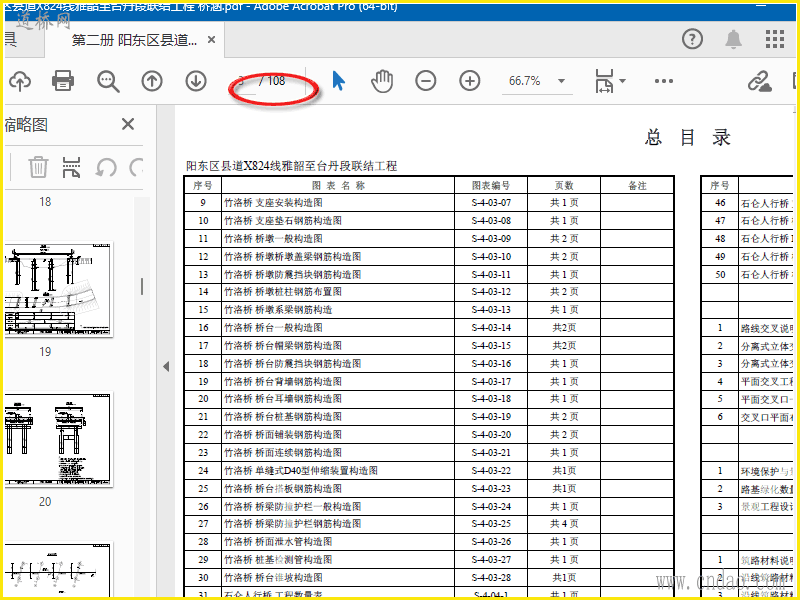Click the zoom out minus button
The height and width of the screenshot is (600, 800).
[x=426, y=81]
